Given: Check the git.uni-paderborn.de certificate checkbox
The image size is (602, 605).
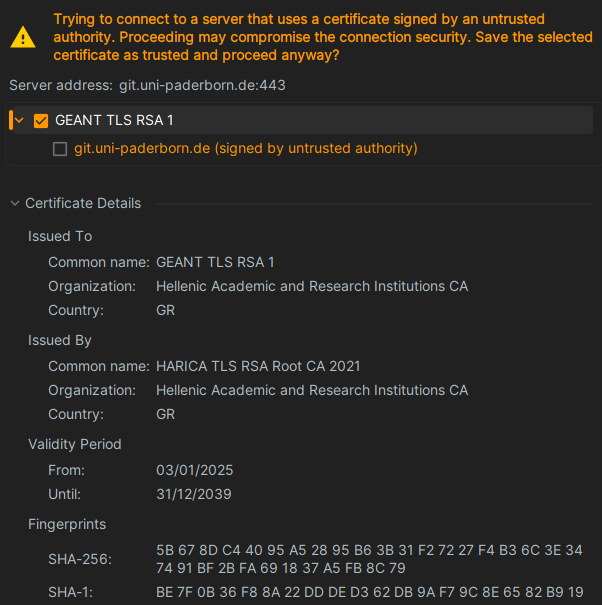Looking at the screenshot, I should [x=60, y=149].
